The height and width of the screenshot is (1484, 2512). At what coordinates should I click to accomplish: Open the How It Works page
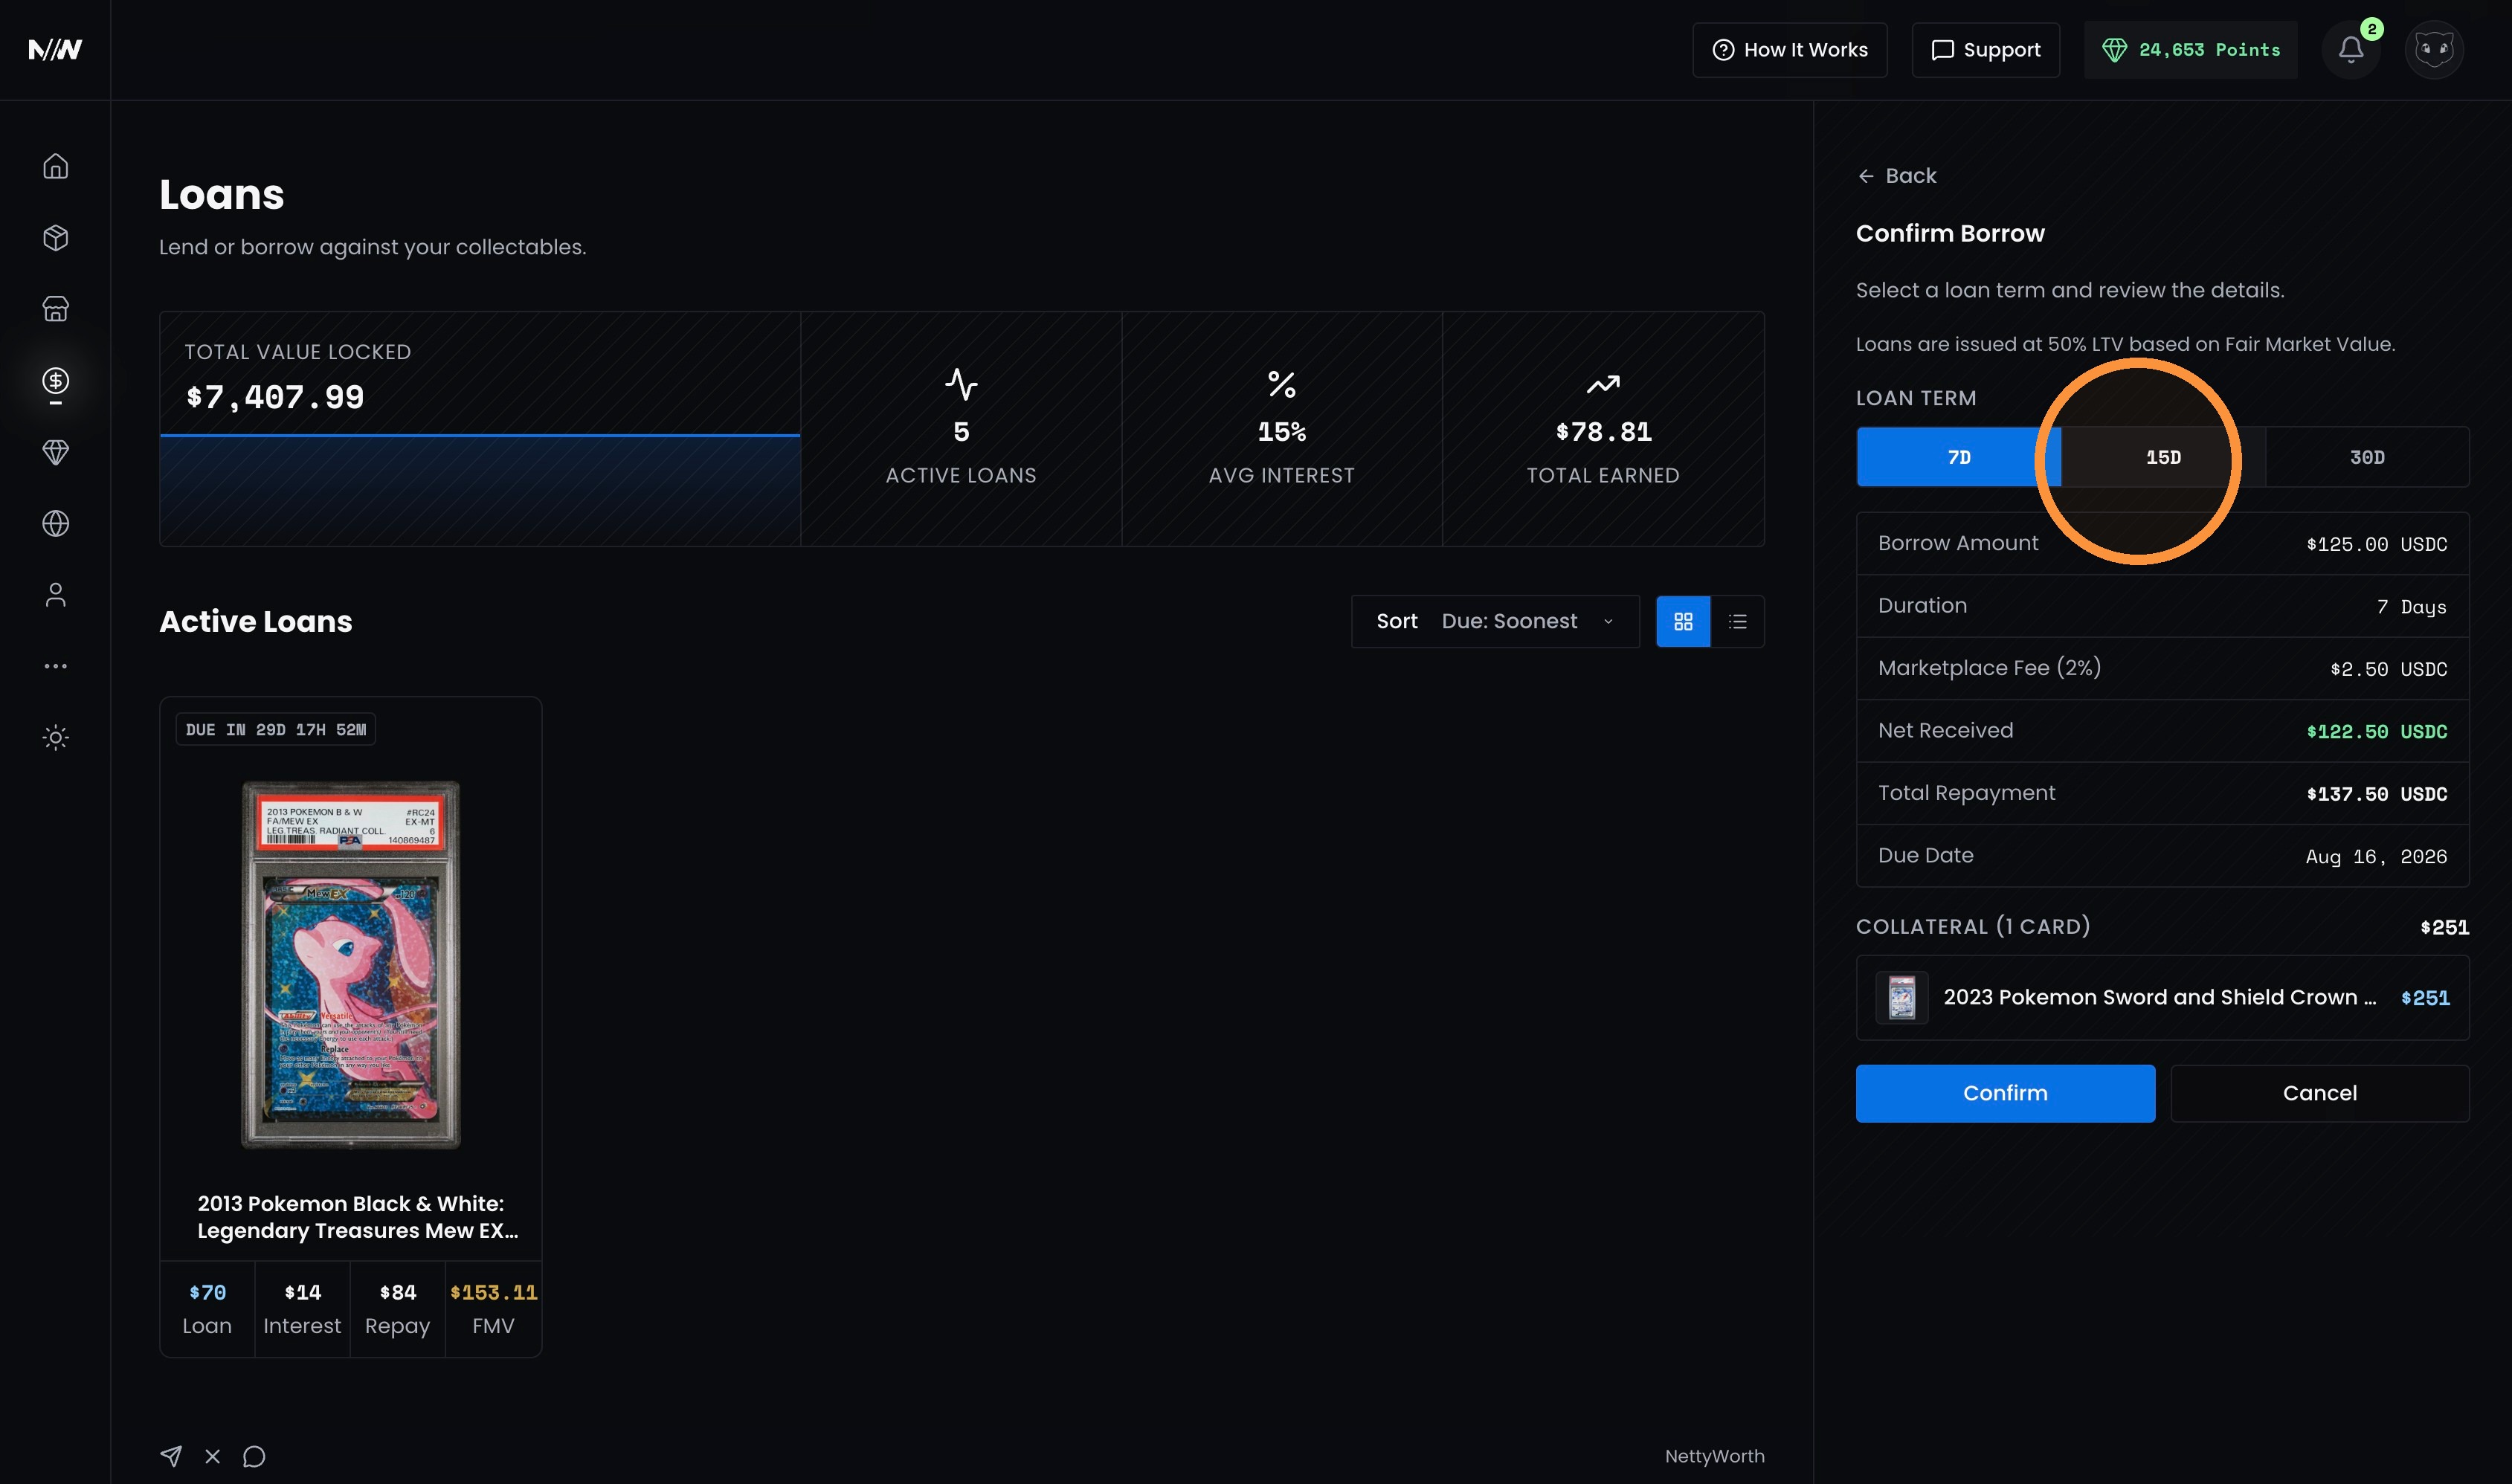coord(1790,49)
